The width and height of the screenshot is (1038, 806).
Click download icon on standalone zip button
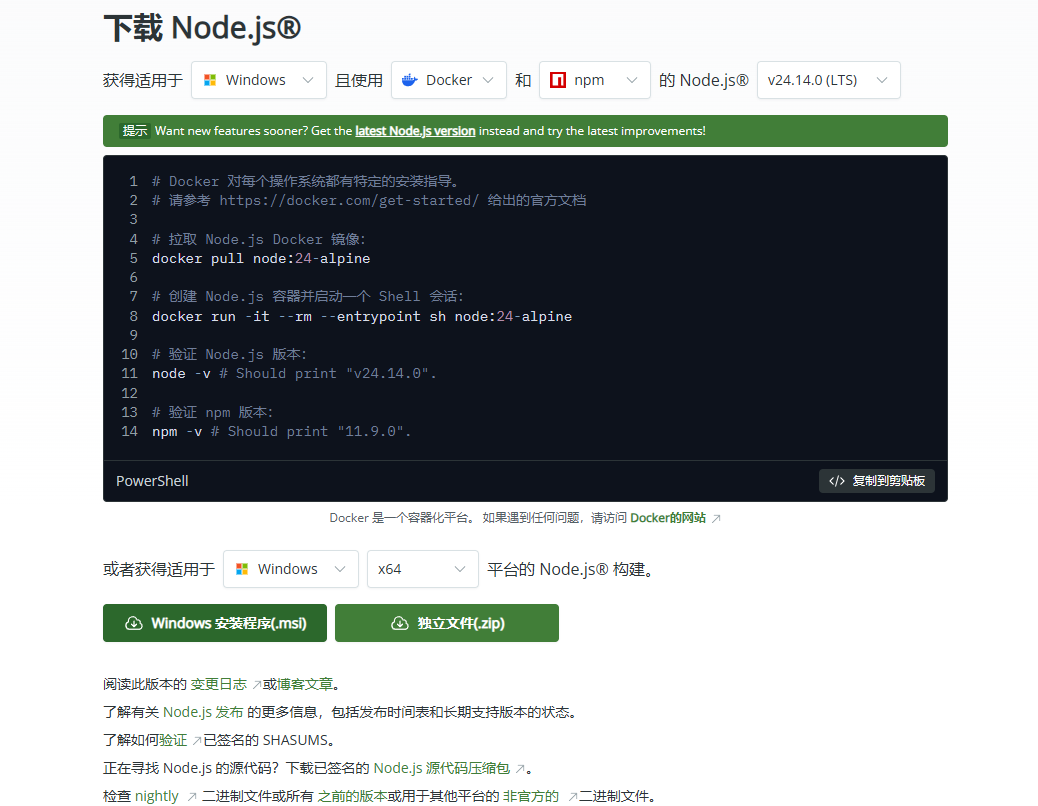pyautogui.click(x=399, y=623)
